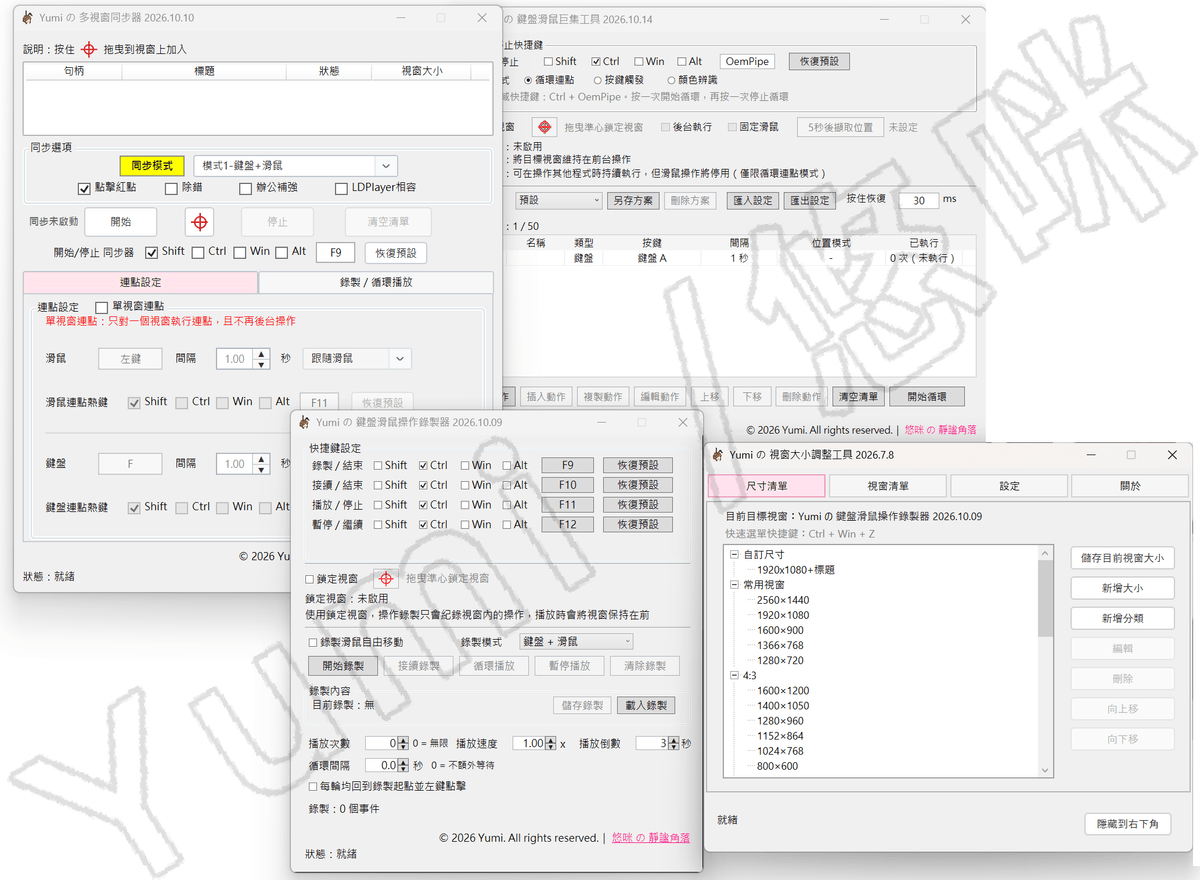Check 錄製滑鼠自由移動 in the recorder
1200x880 pixels.
pos(313,642)
